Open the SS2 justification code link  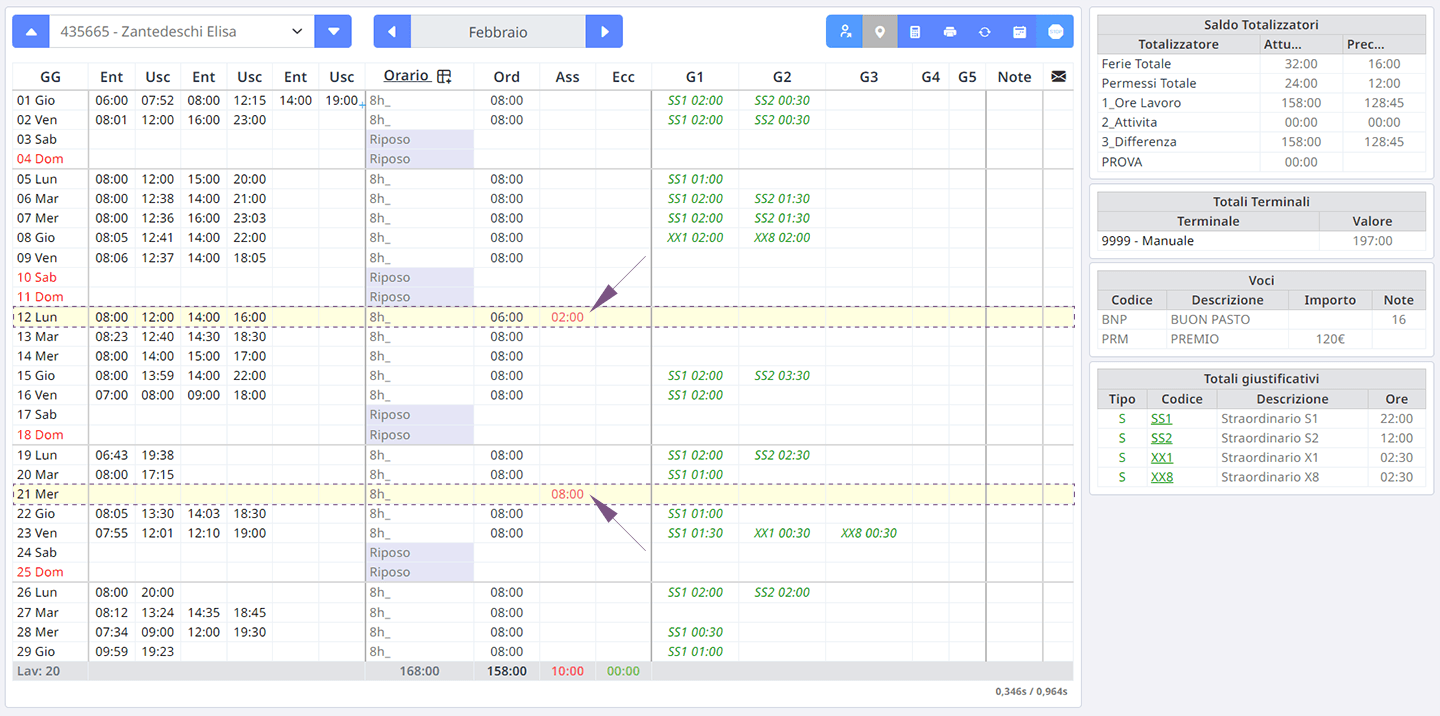(x=1161, y=438)
